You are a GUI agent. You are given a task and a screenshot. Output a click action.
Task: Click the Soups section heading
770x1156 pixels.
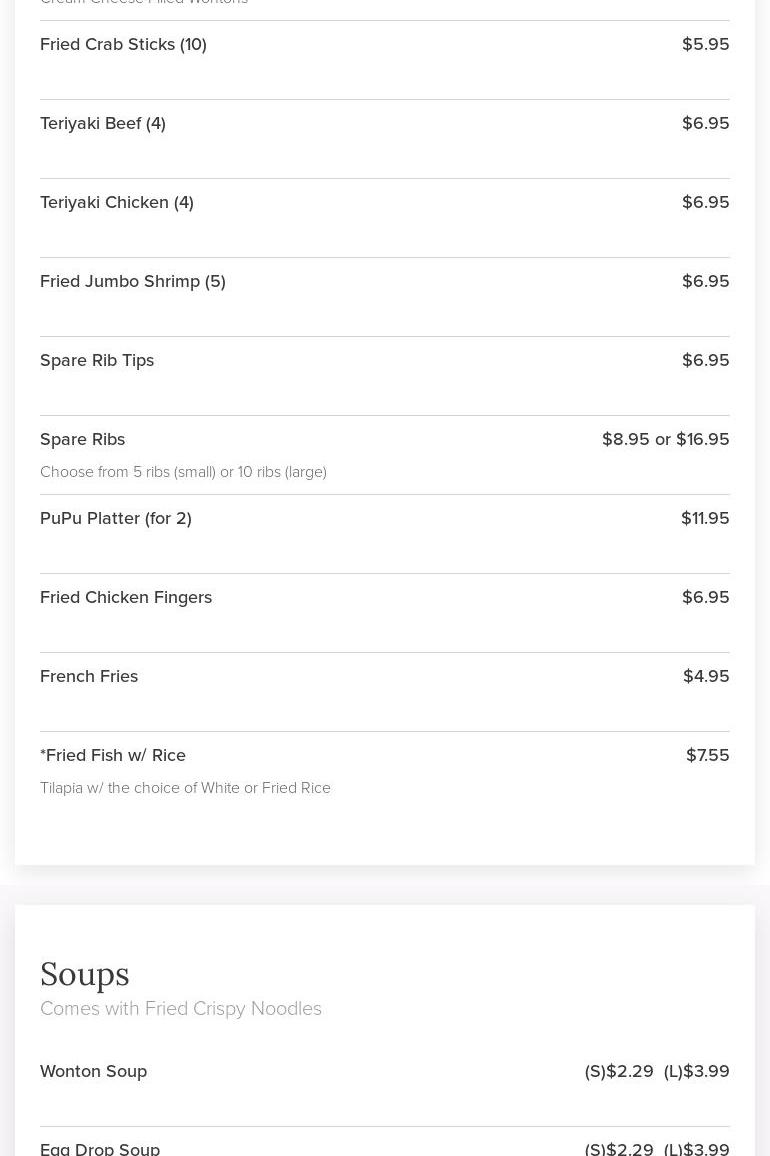tap(85, 974)
